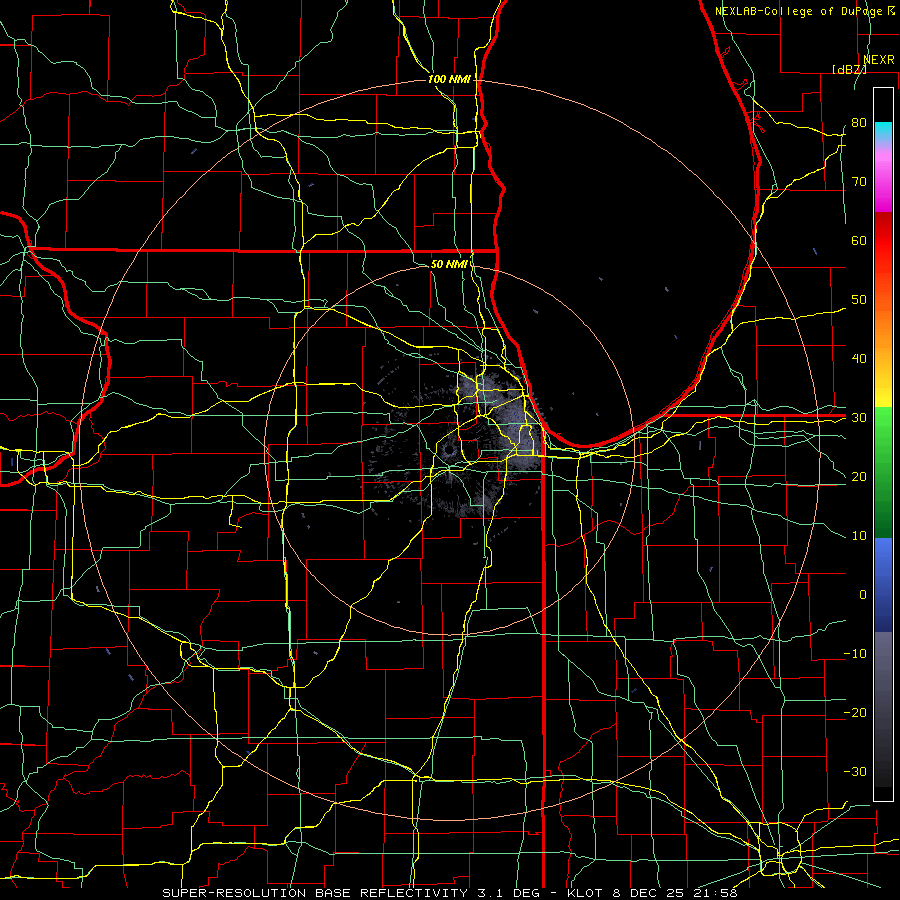Click the 21:58 timestamp in the caption

pos(715,893)
